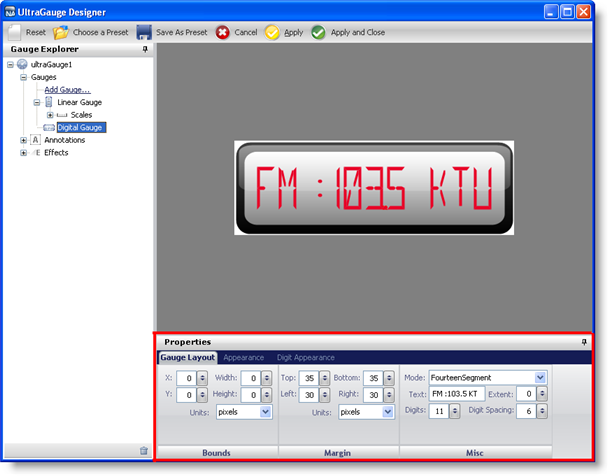The width and height of the screenshot is (609, 476).
Task: Click the Height spinner arrows
Action: tap(266, 395)
